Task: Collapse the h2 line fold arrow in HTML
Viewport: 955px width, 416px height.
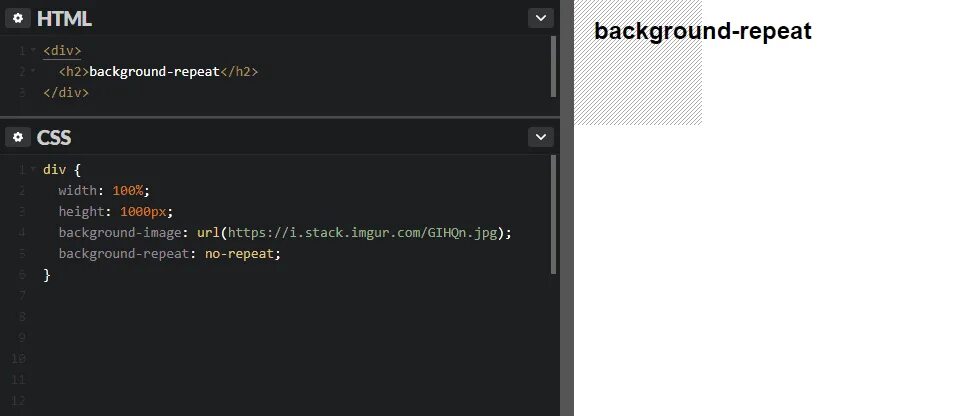Action: [x=33, y=72]
